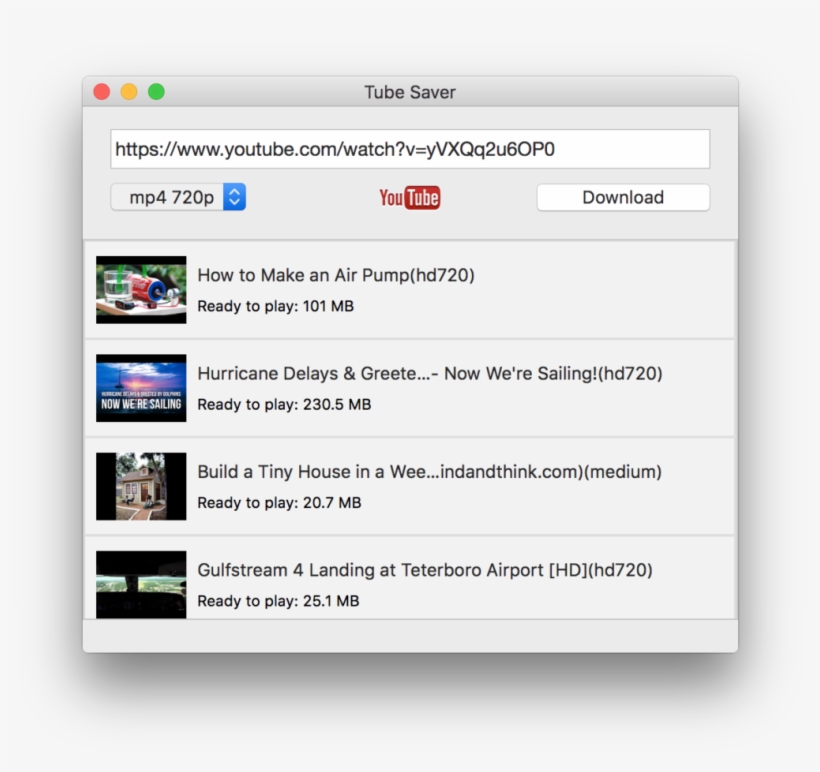Click the 'Build a Tiny House in a Wee...' title

429,472
